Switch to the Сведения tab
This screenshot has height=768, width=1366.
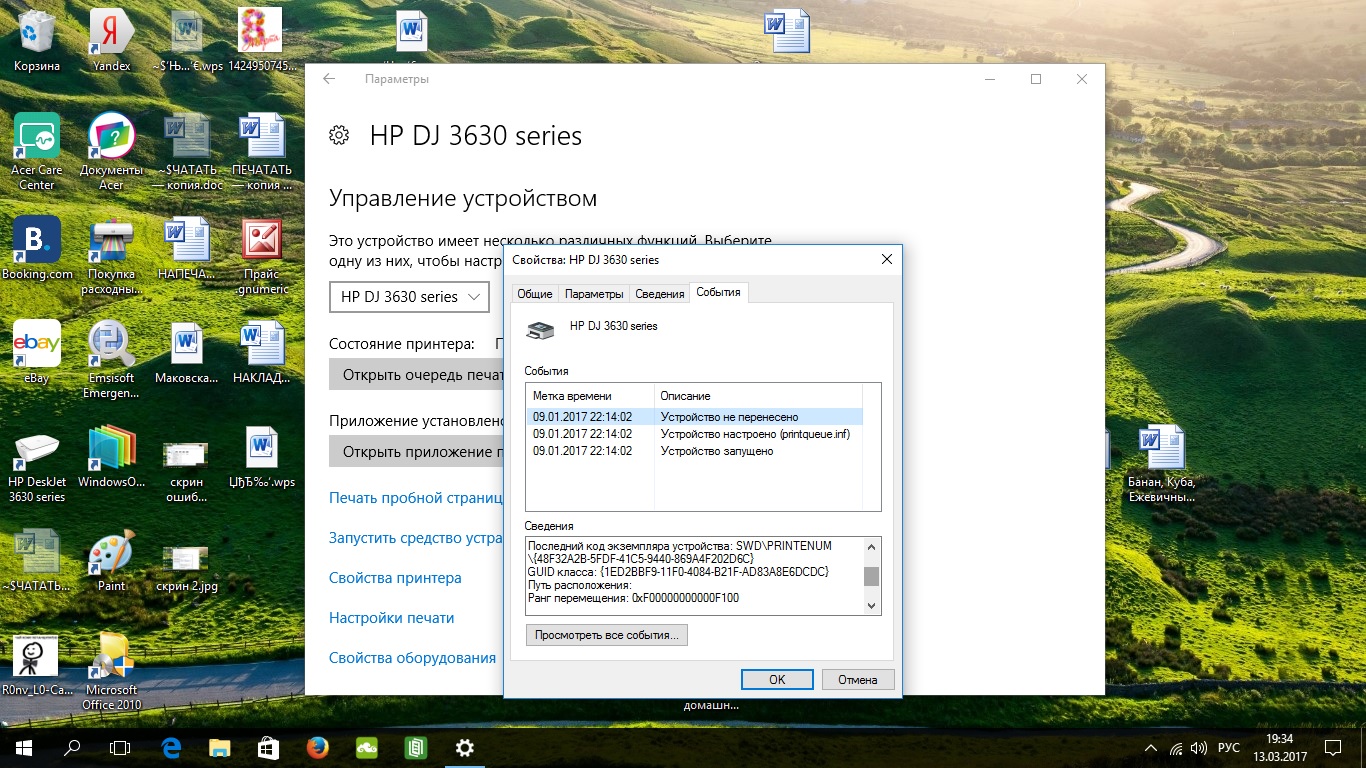tap(660, 294)
